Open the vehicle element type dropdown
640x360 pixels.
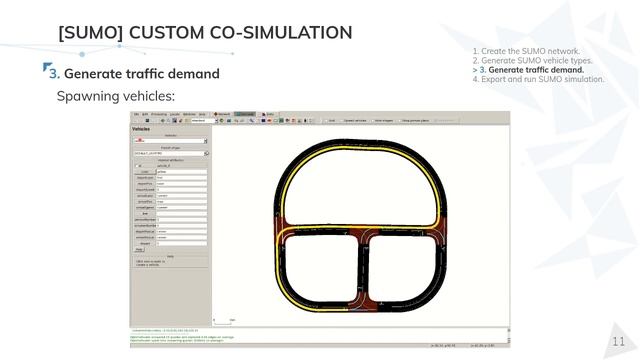pos(171,141)
